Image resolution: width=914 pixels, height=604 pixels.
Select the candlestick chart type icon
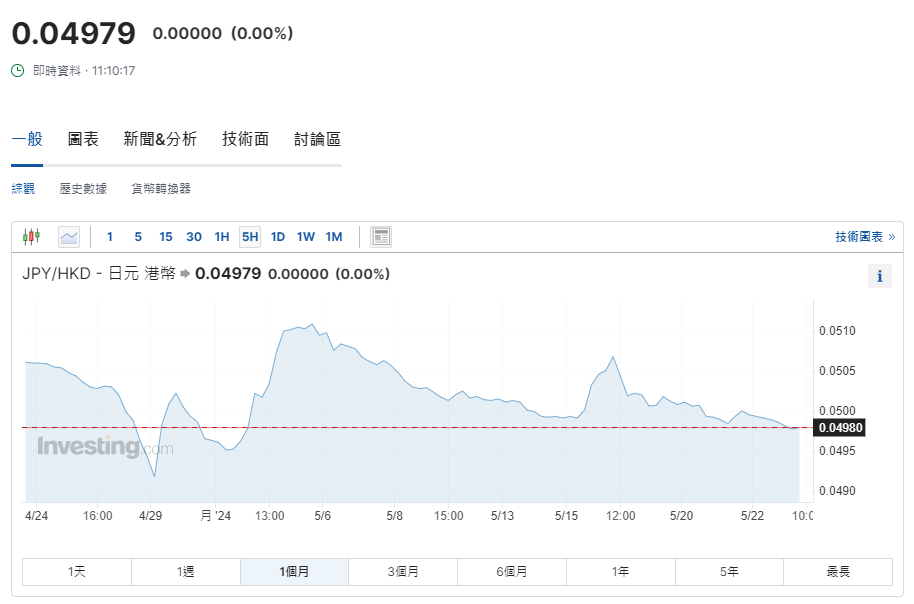[31, 237]
